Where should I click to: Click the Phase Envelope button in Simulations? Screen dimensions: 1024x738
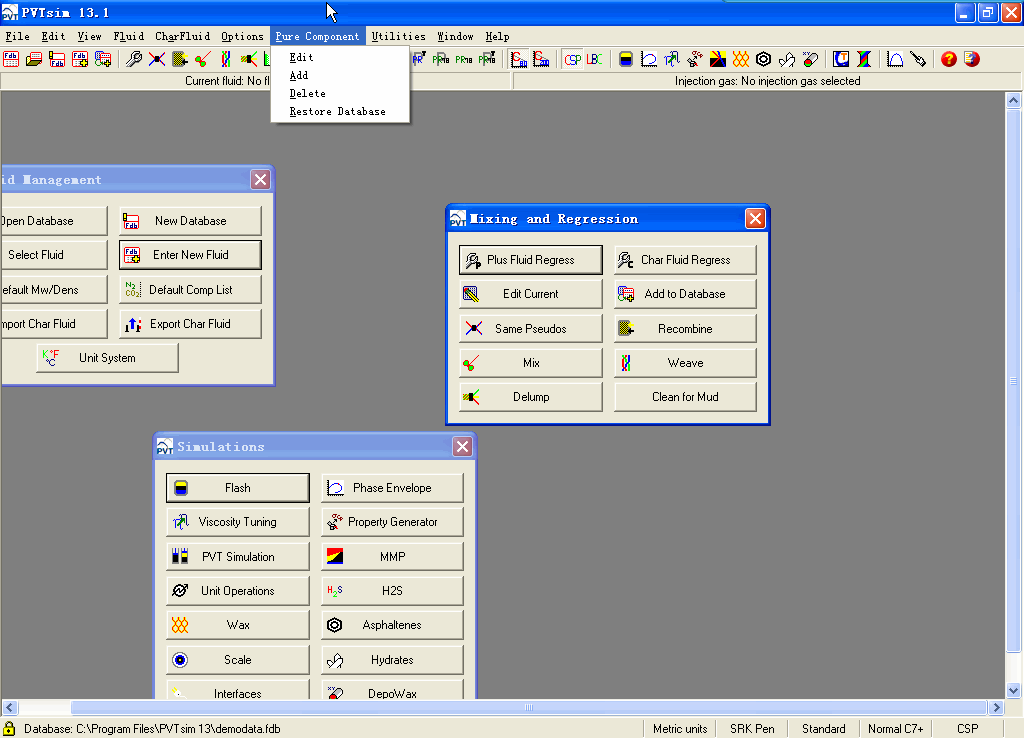point(392,488)
